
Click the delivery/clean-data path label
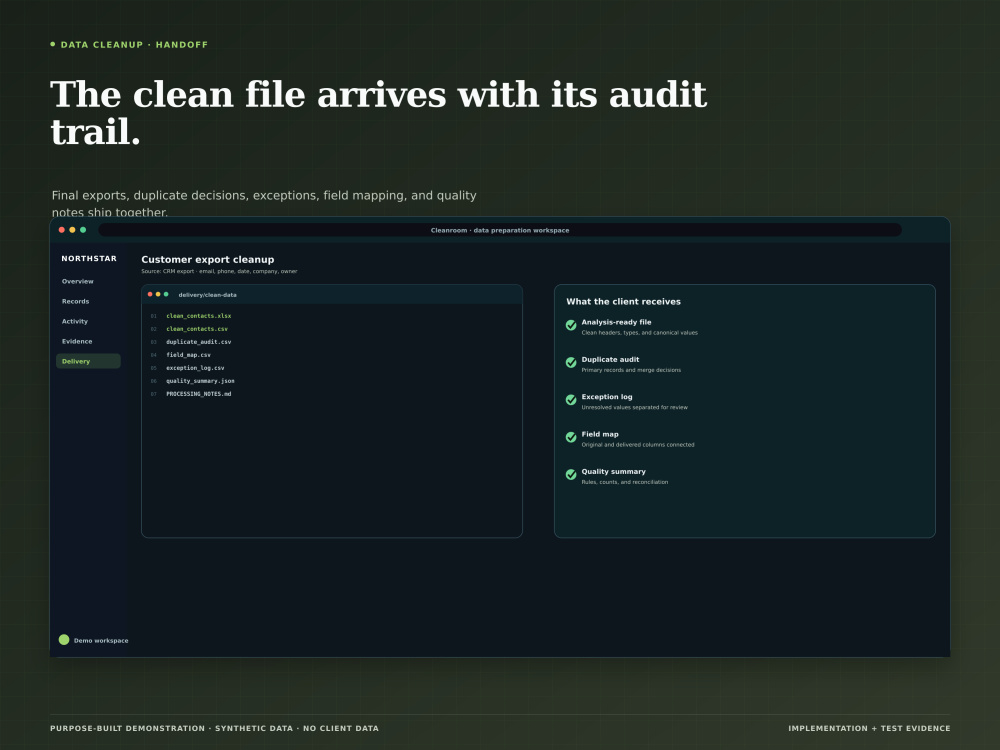(207, 295)
